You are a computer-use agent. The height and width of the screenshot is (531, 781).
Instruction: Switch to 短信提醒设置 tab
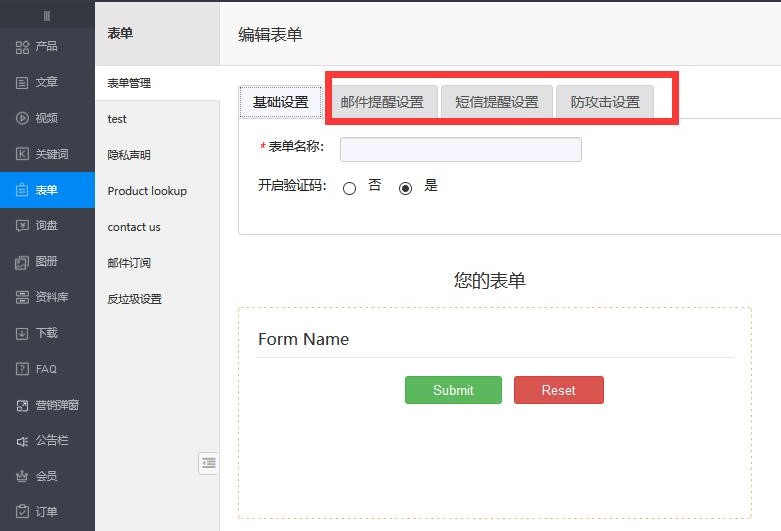pos(496,102)
